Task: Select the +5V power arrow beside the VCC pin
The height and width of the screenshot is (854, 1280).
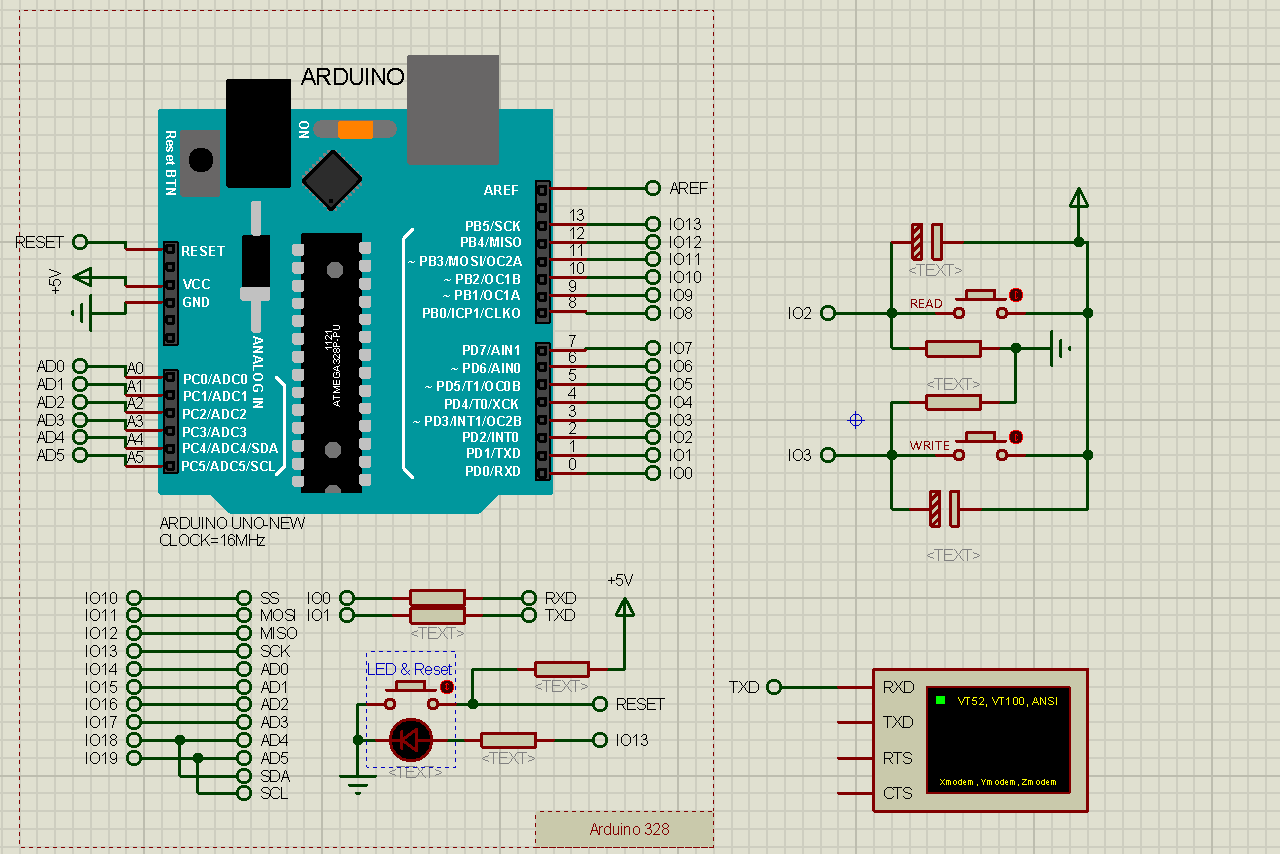Action: click(x=84, y=277)
